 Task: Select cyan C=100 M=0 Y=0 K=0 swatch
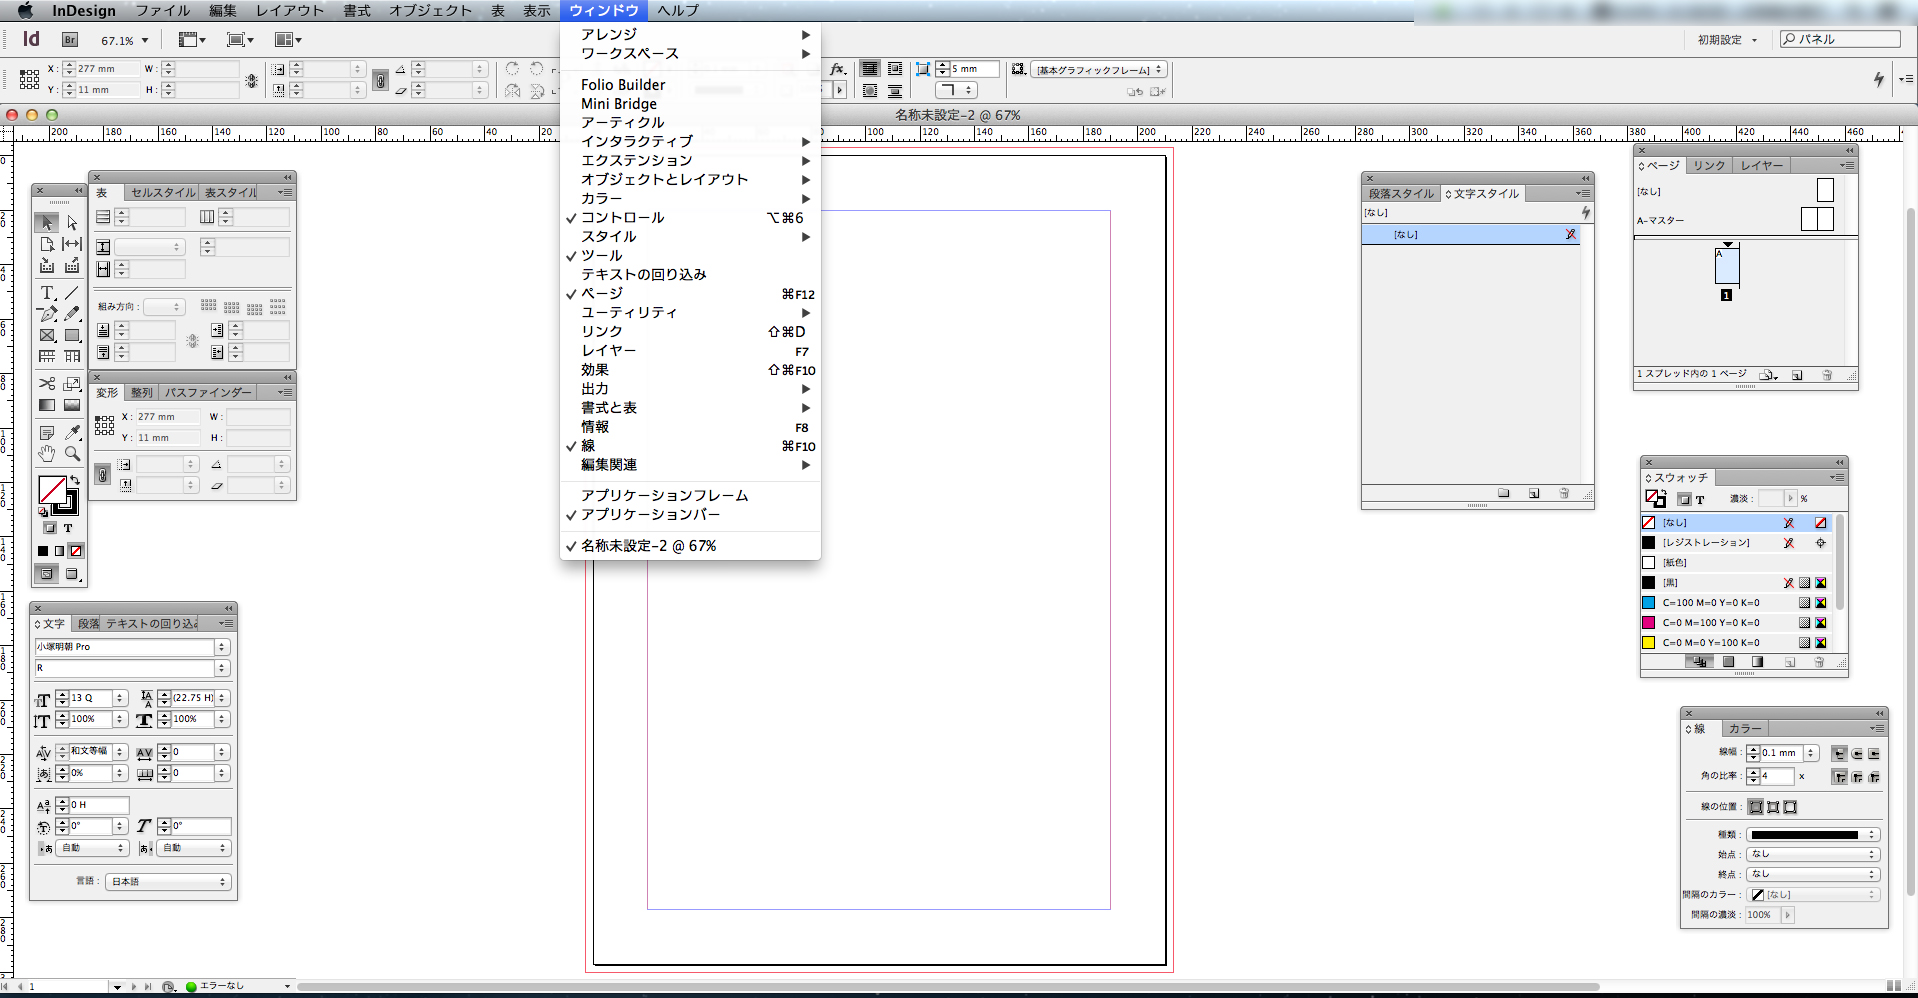click(1735, 603)
